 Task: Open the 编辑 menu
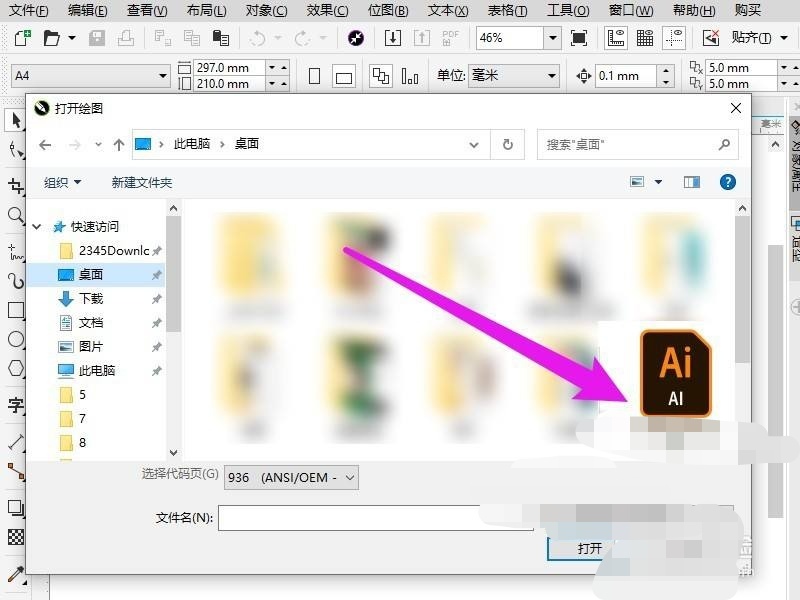click(87, 10)
